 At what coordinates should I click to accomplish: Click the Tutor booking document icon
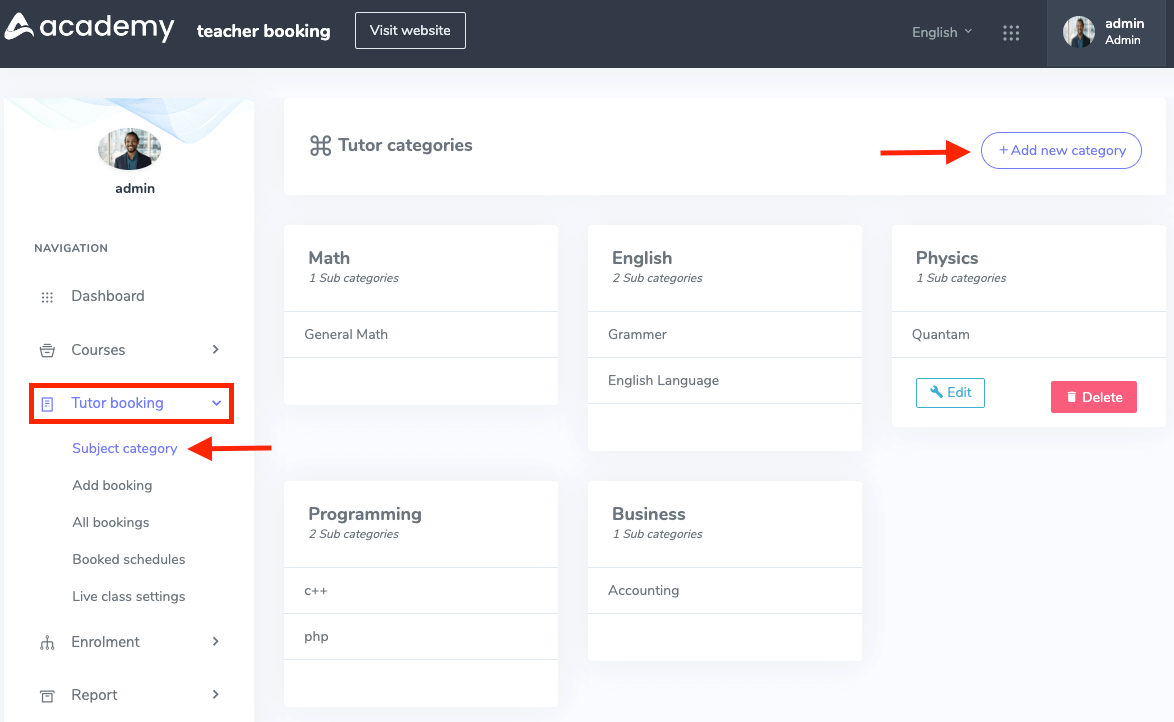pos(47,404)
